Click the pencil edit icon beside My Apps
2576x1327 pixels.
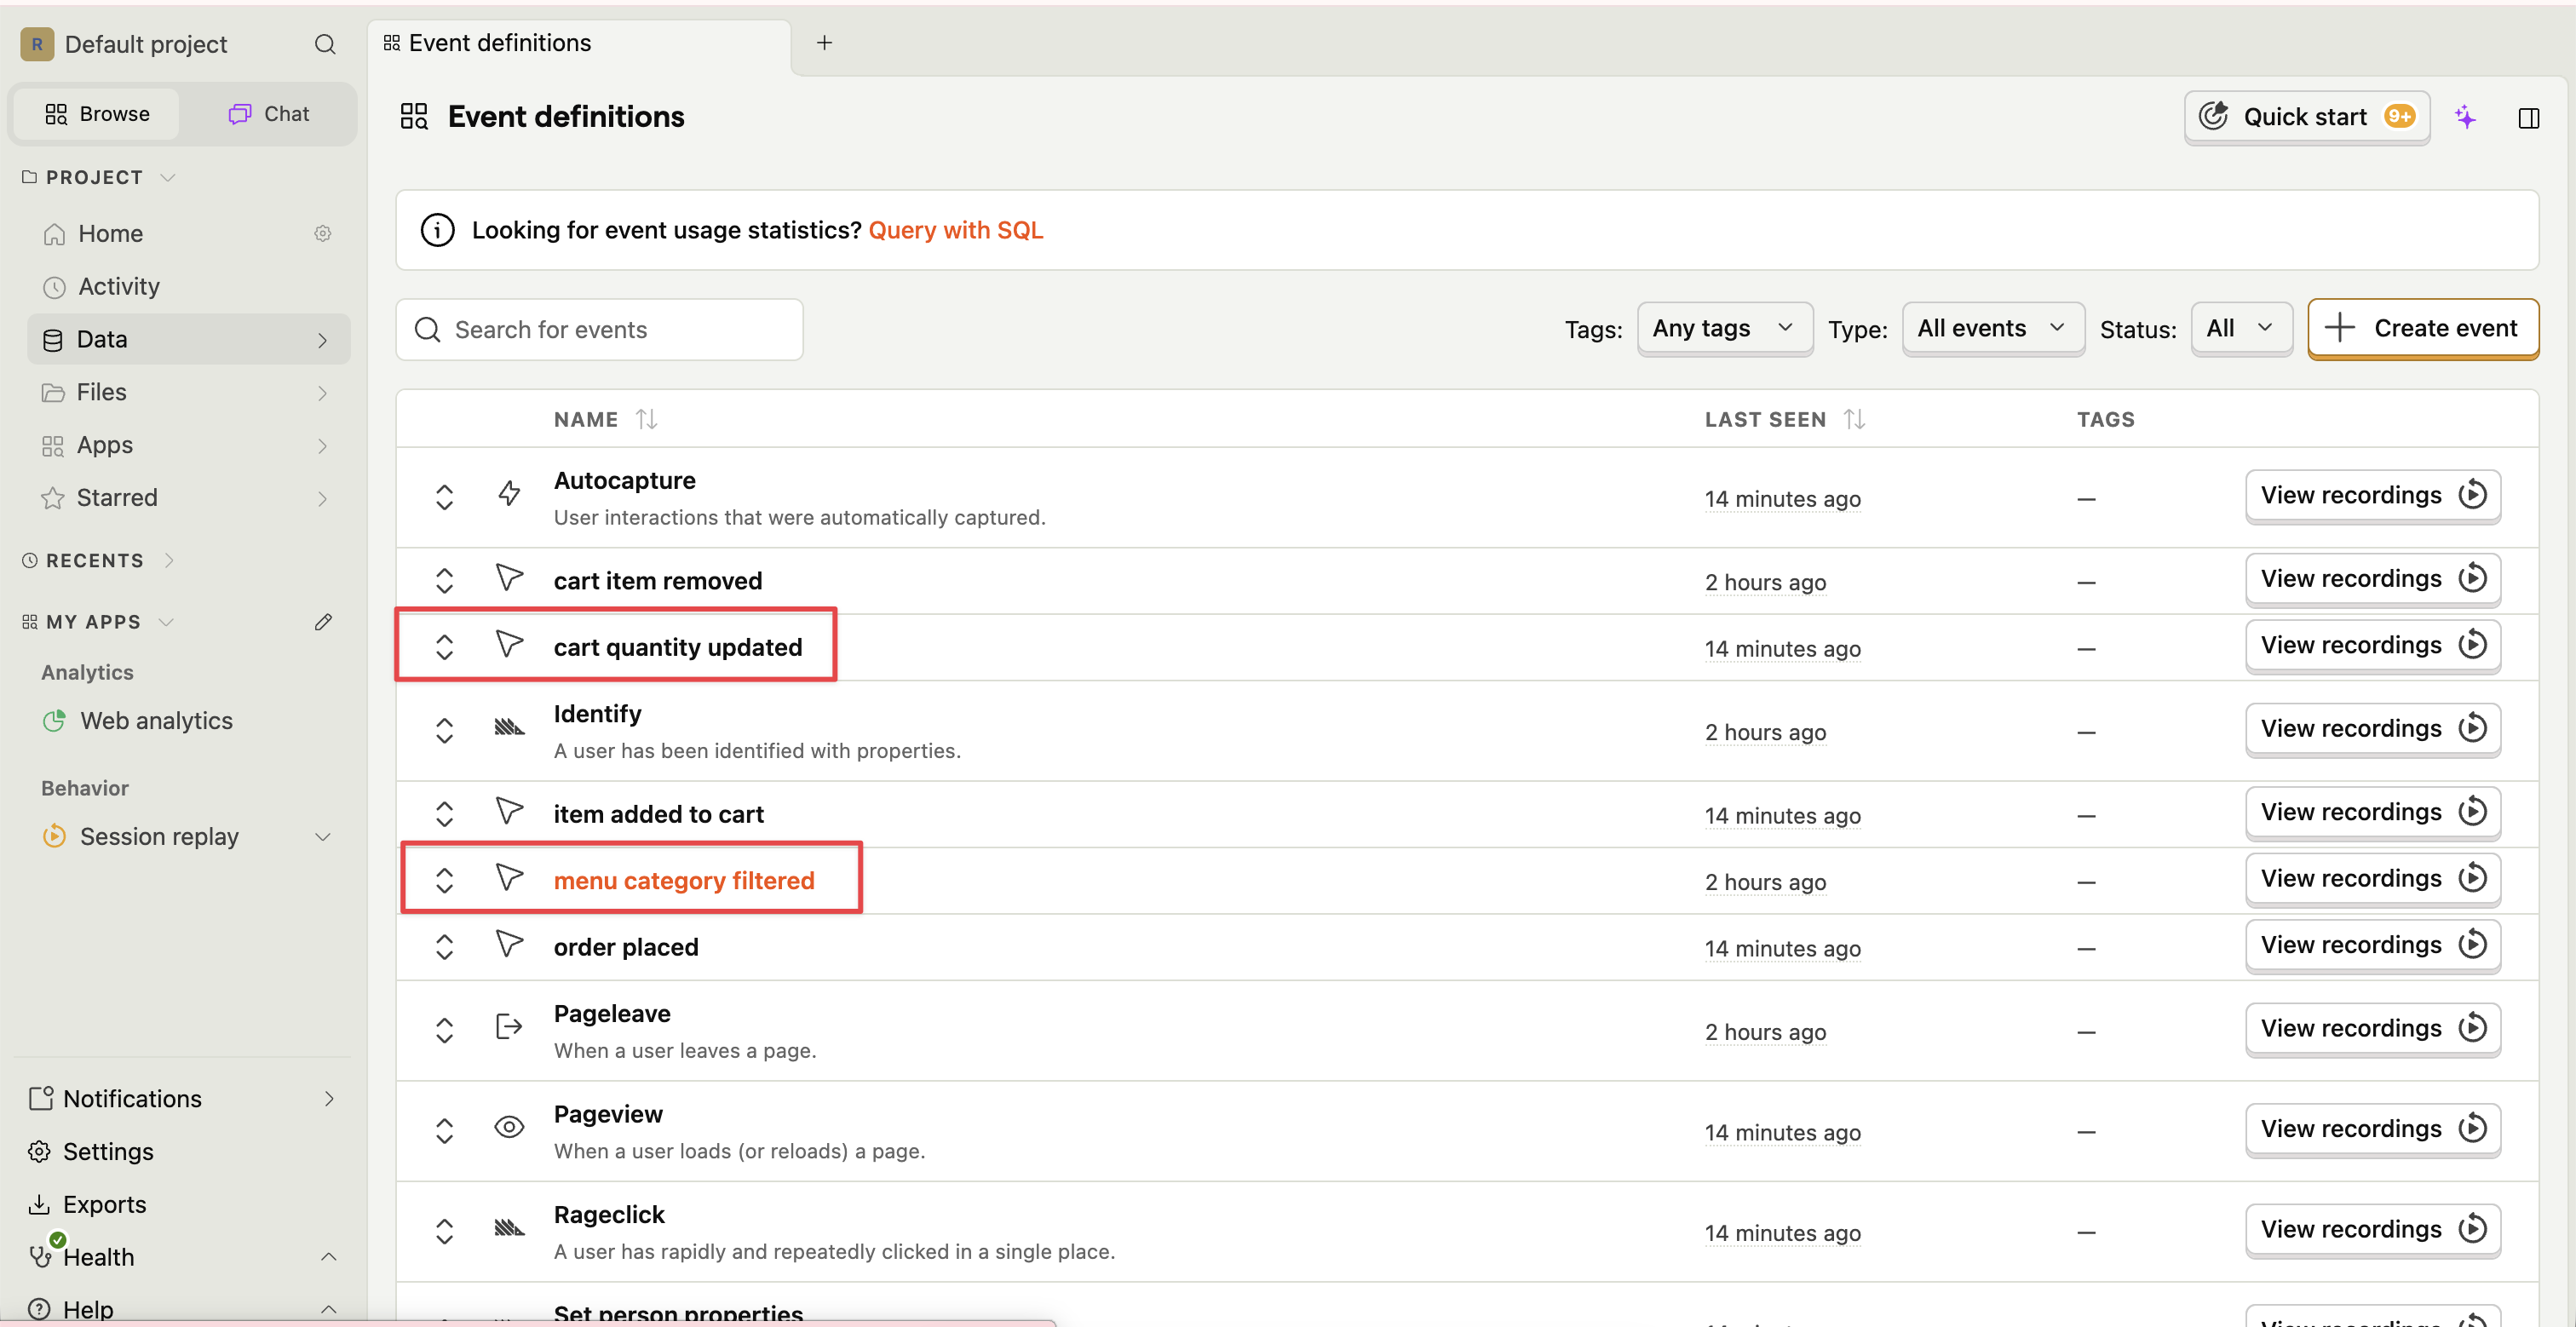pos(323,622)
